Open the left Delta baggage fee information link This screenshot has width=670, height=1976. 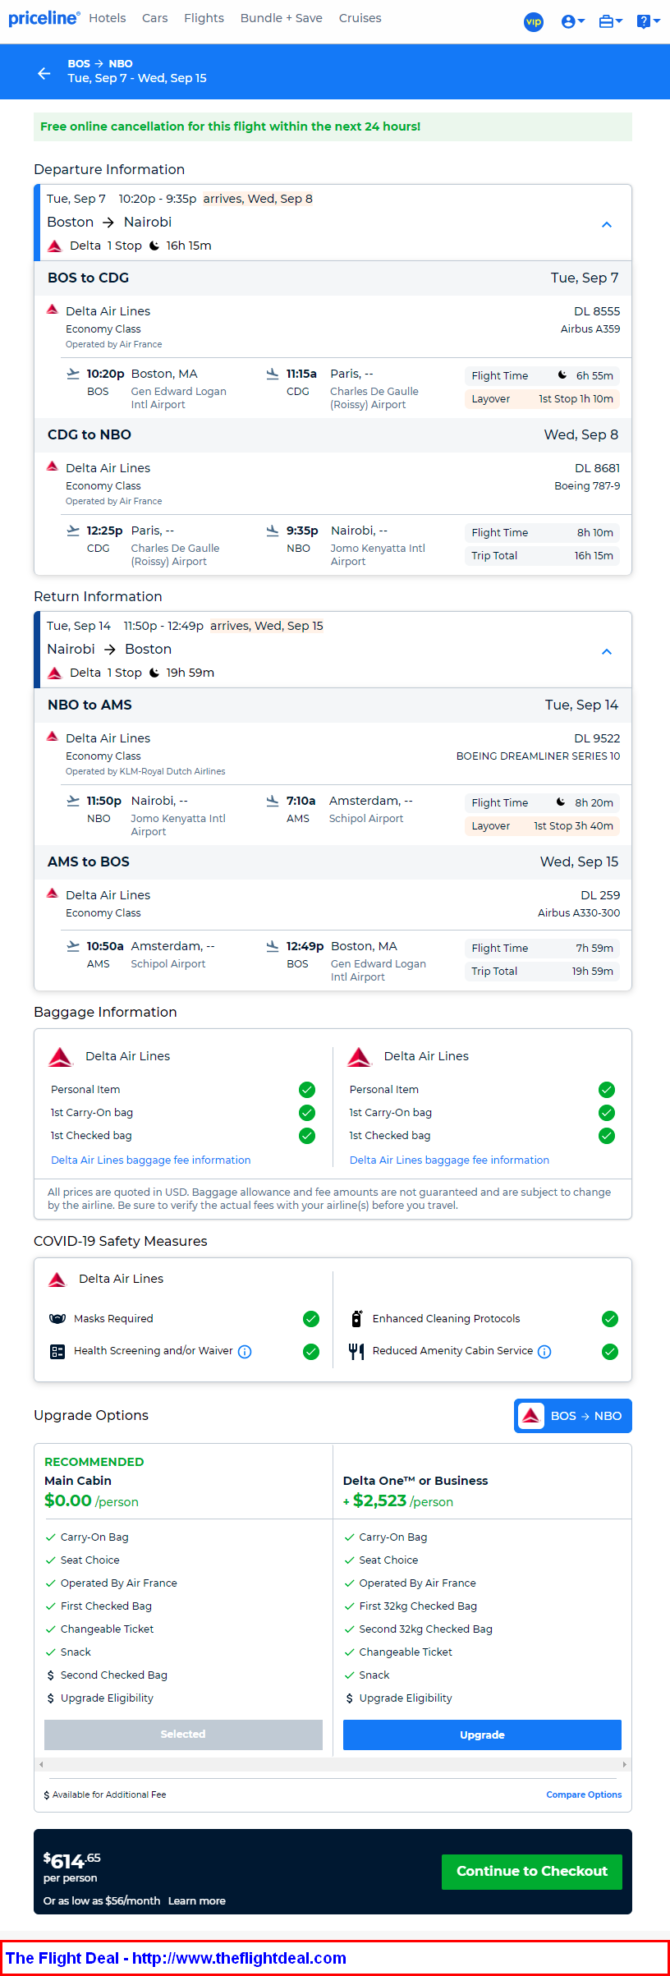tap(151, 1160)
